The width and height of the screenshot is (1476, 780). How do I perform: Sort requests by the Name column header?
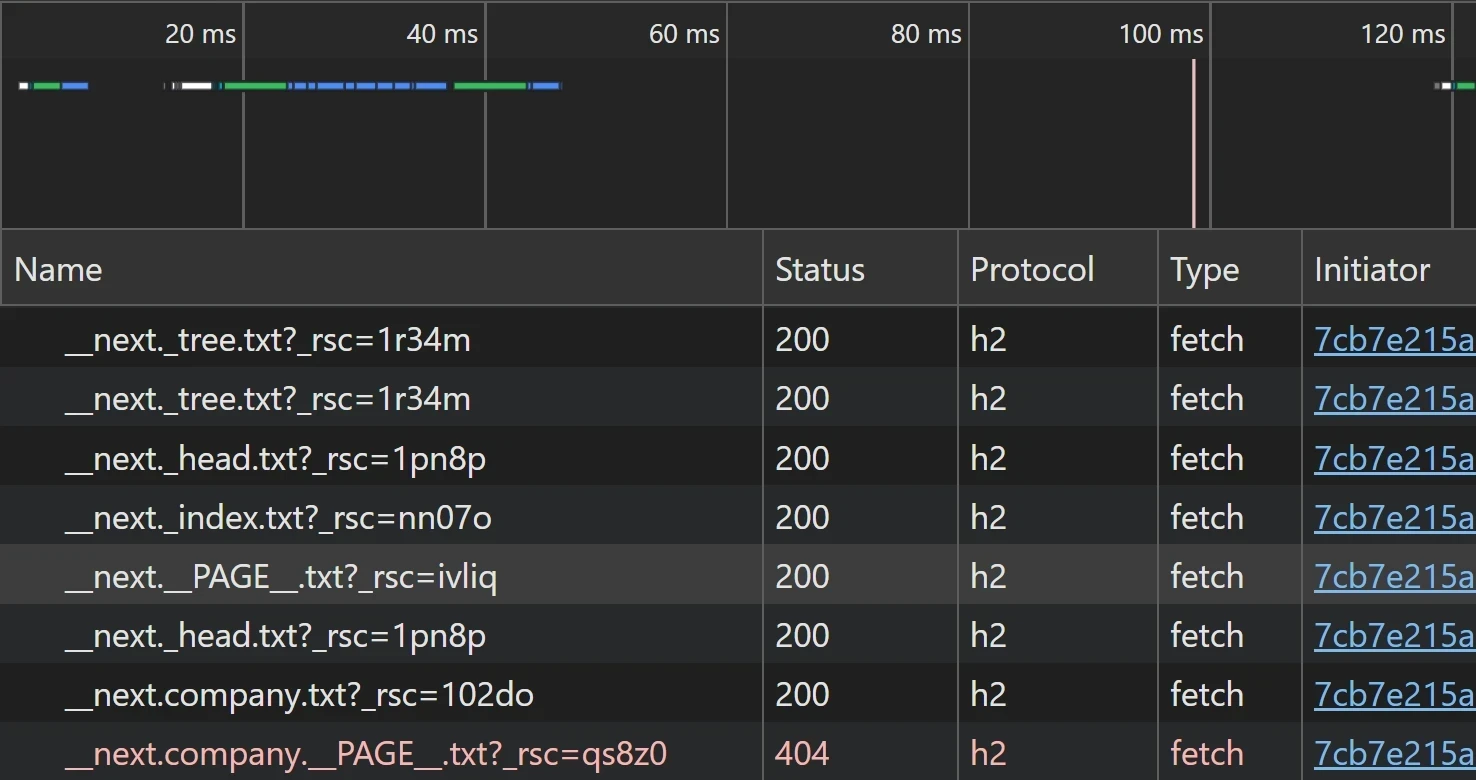click(x=58, y=270)
